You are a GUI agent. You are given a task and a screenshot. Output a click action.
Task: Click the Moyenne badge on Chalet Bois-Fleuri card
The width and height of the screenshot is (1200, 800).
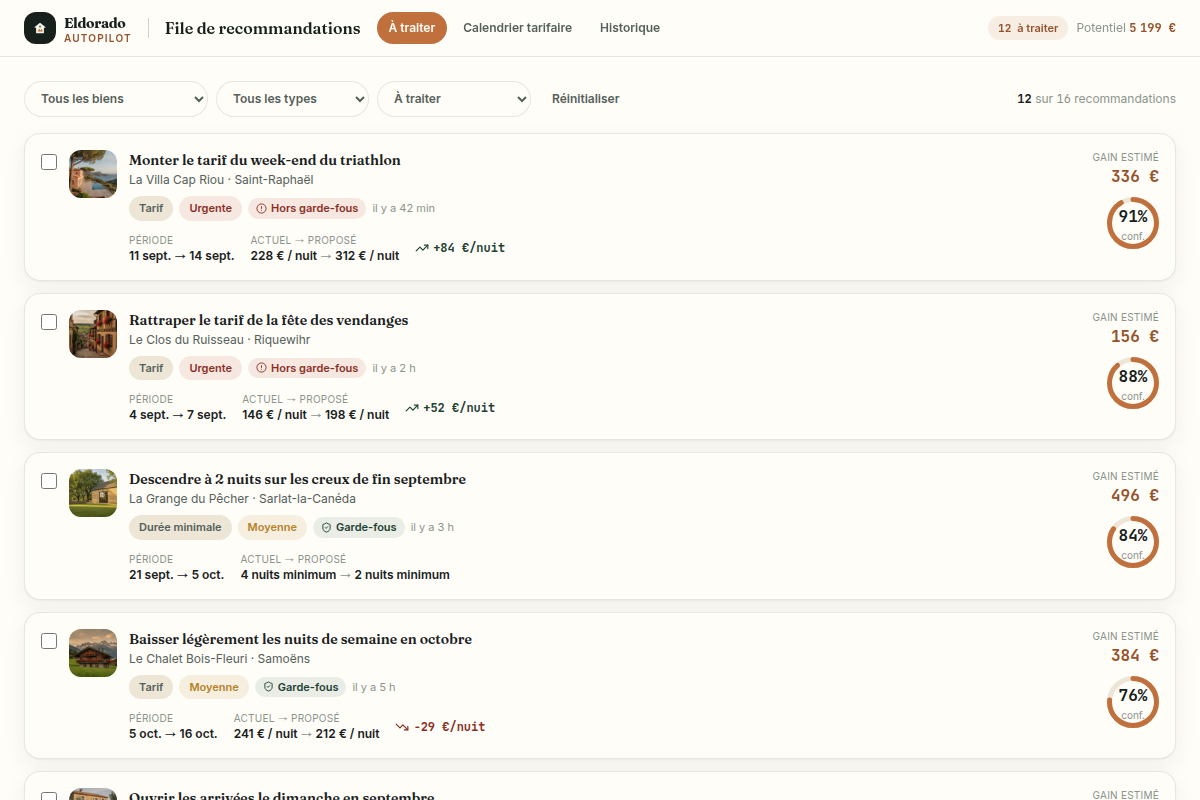tap(214, 687)
